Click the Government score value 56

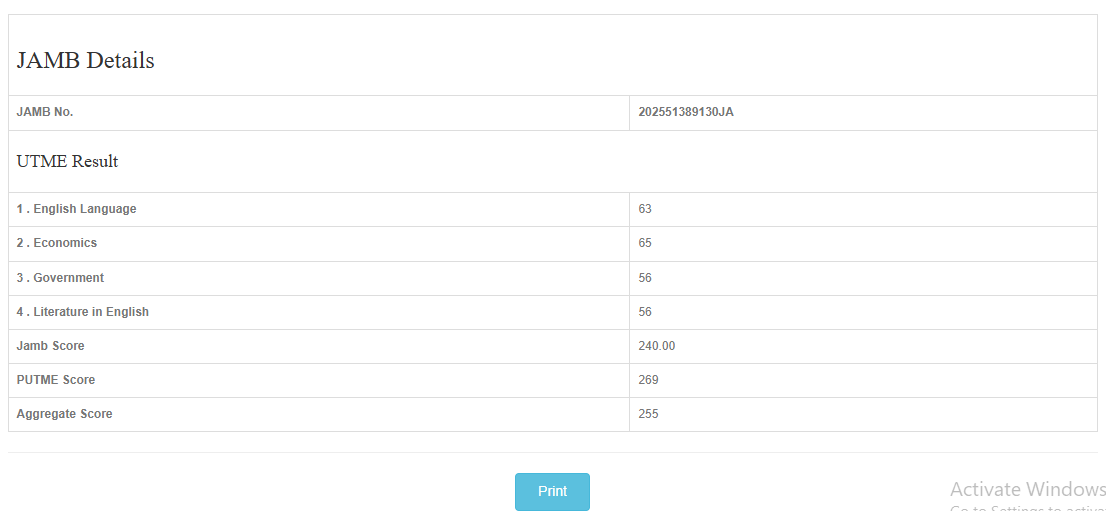pyautogui.click(x=645, y=278)
